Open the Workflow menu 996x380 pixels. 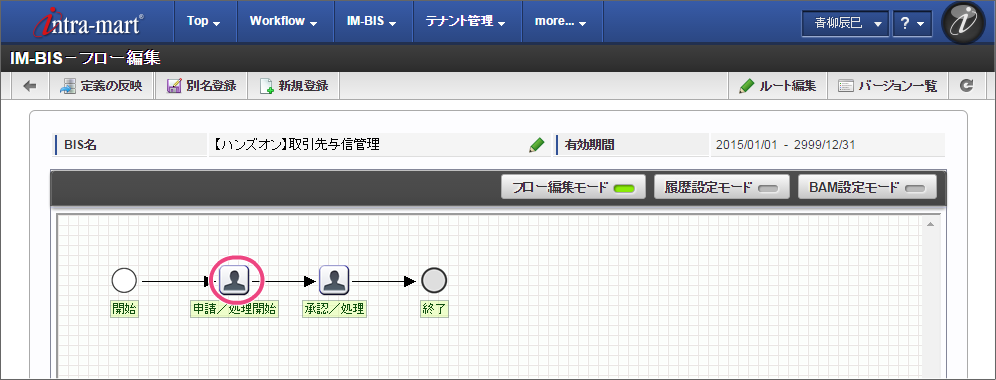283,21
